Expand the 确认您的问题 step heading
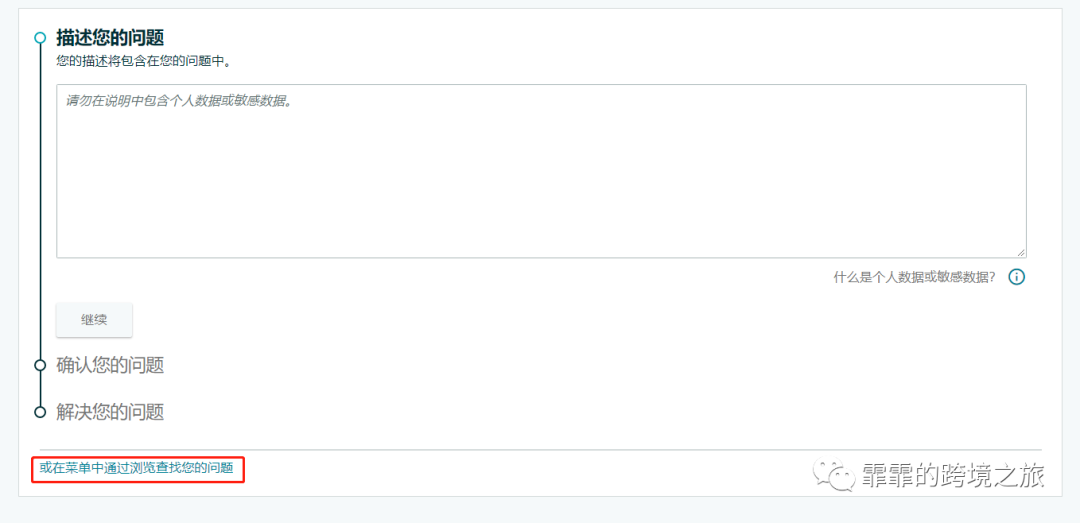1080x523 pixels. point(110,365)
